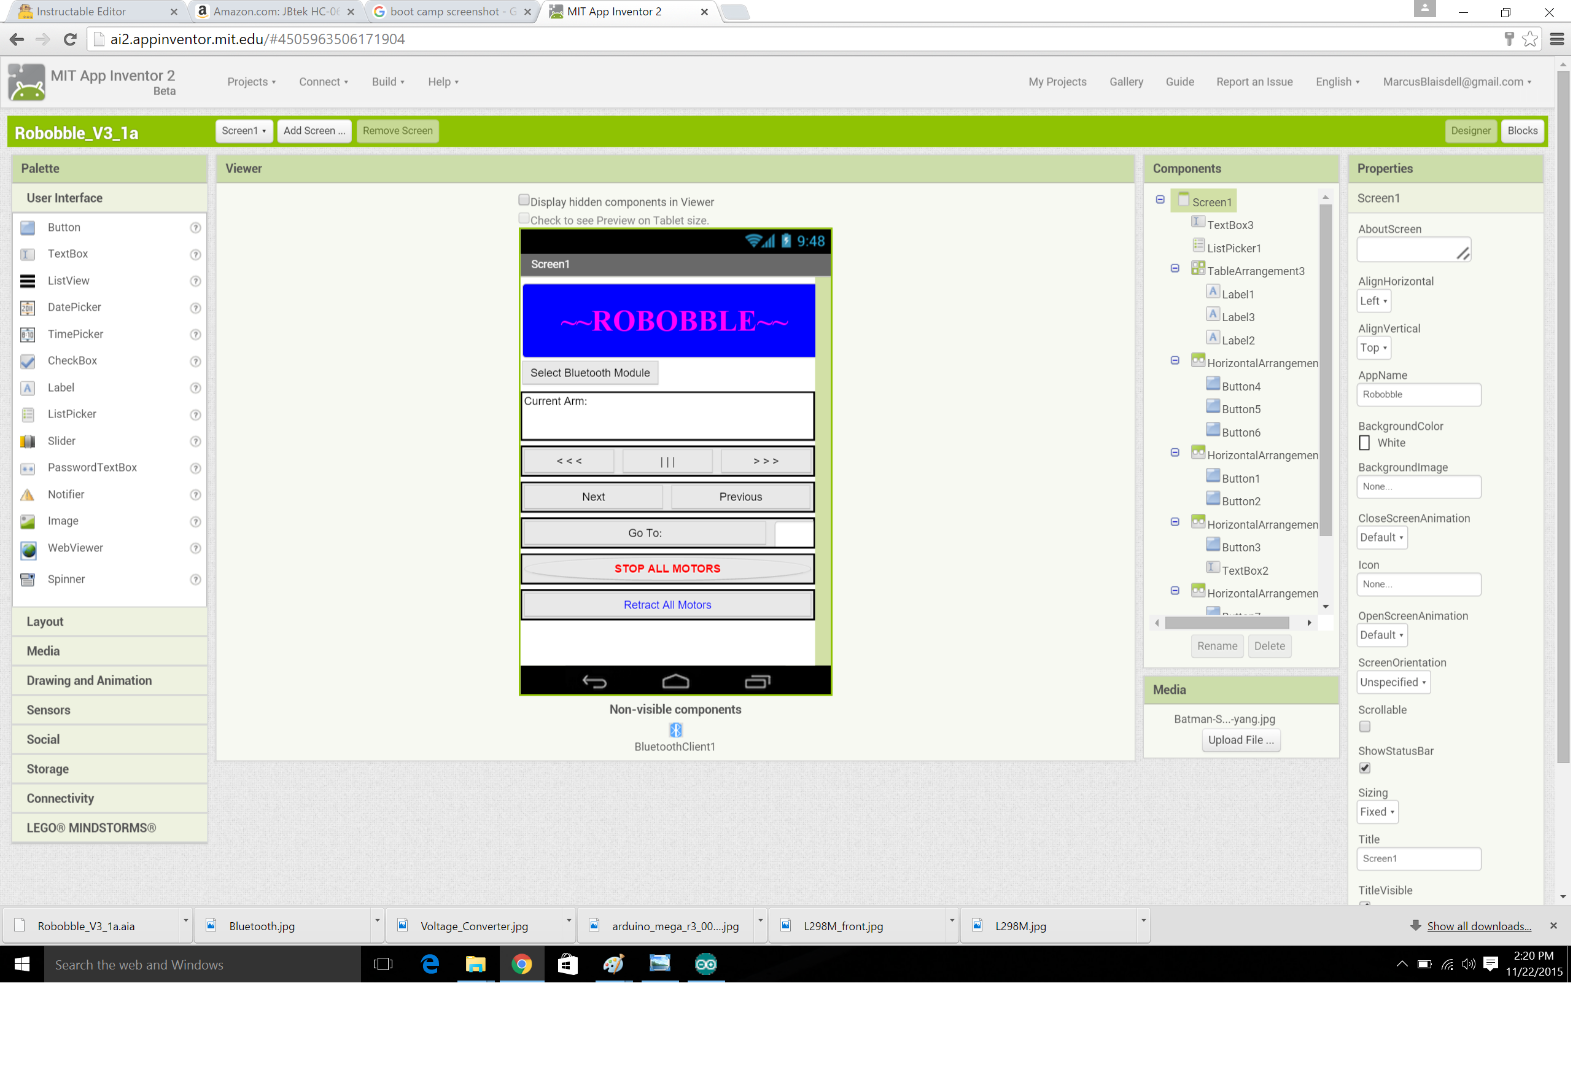This screenshot has height=1080, width=1571.
Task: Toggle the Scrollable checkbox
Action: (x=1365, y=727)
